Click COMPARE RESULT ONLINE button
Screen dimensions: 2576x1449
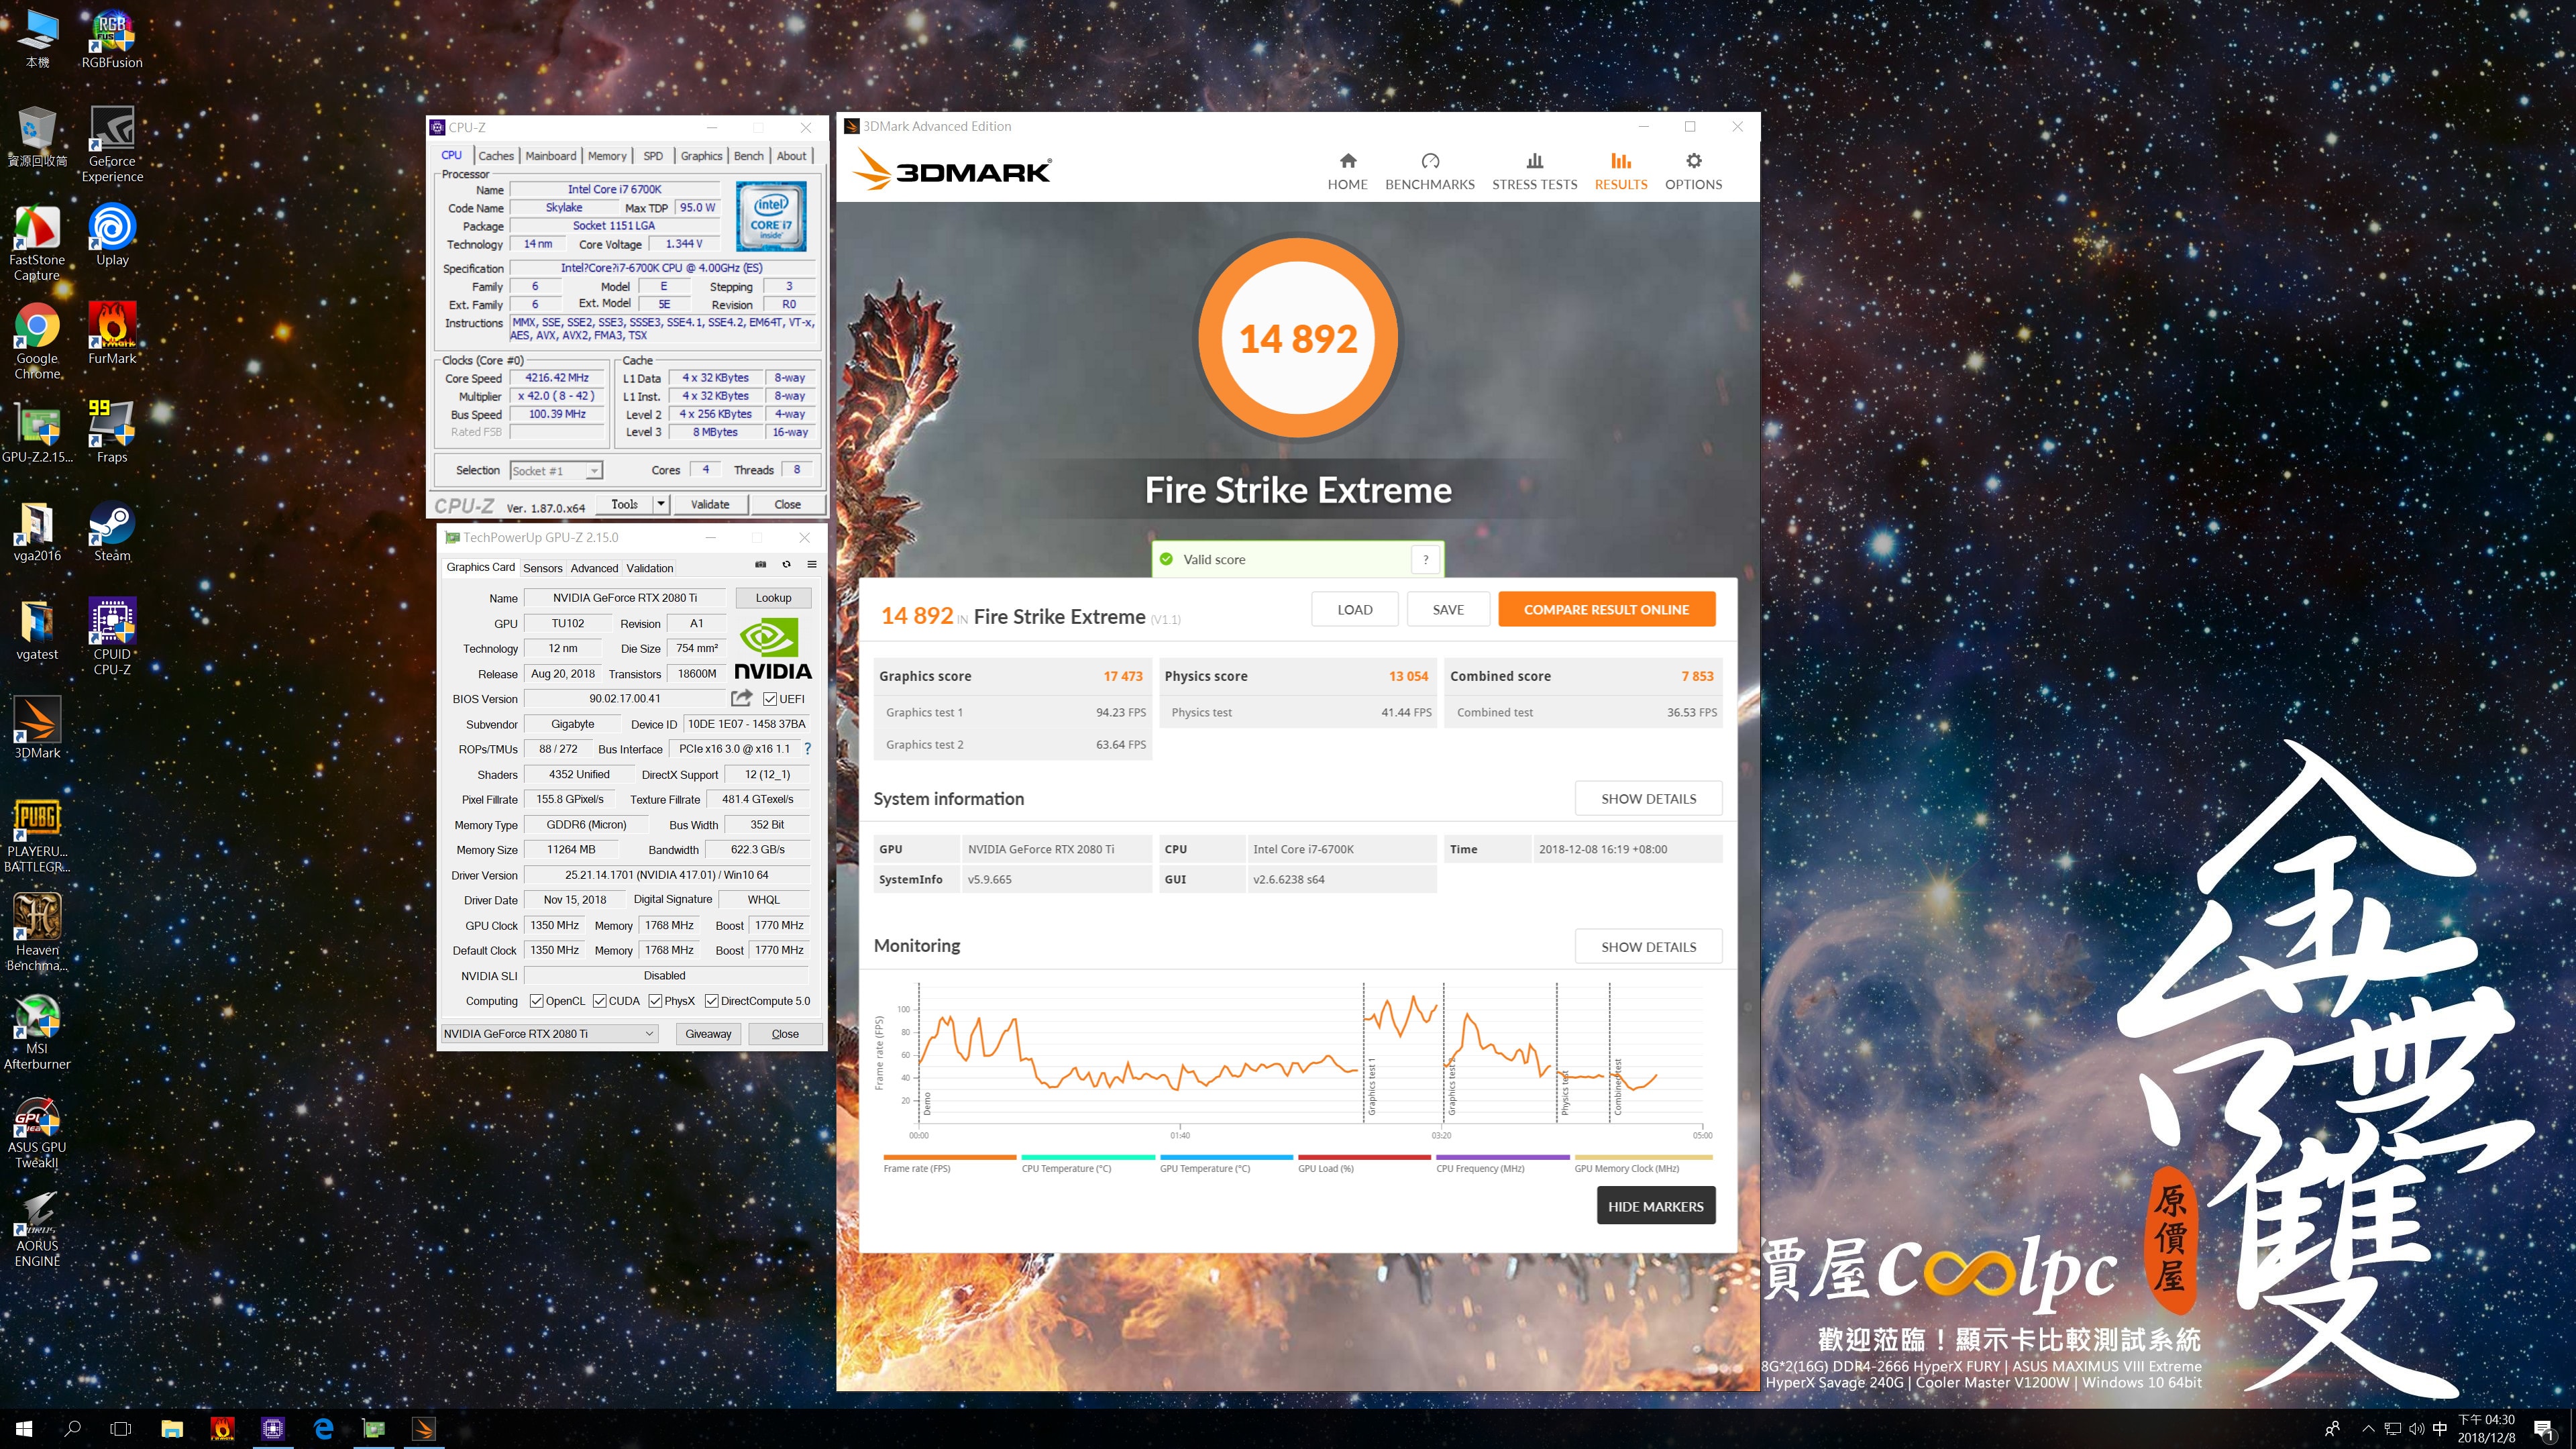[x=1606, y=609]
